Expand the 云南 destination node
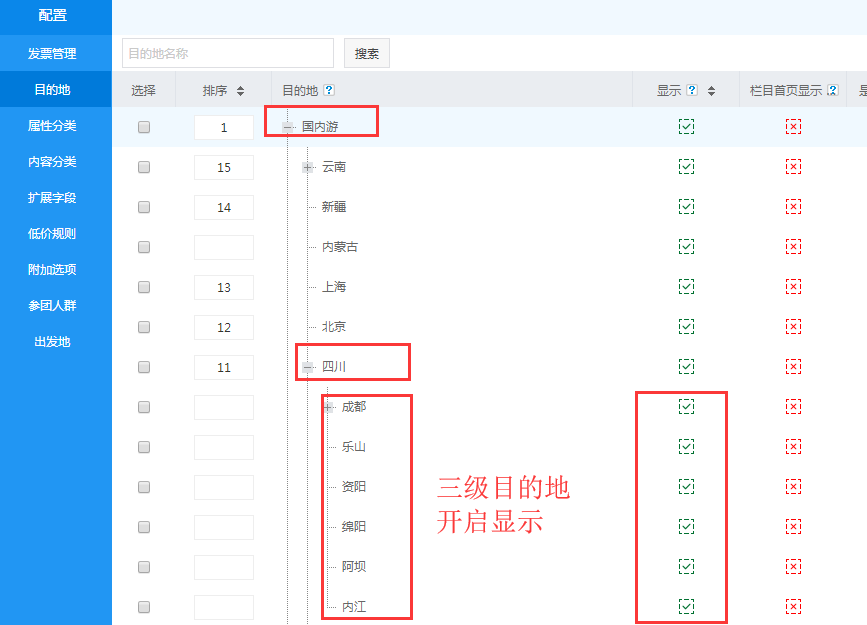This screenshot has width=867, height=625. click(308, 167)
